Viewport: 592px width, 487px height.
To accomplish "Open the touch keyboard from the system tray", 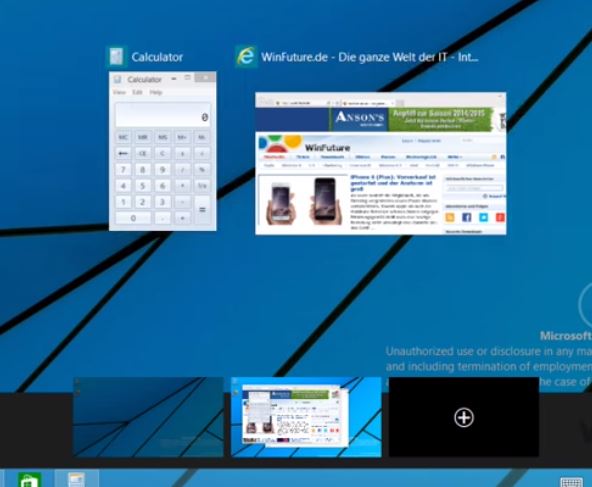I will 572,482.
